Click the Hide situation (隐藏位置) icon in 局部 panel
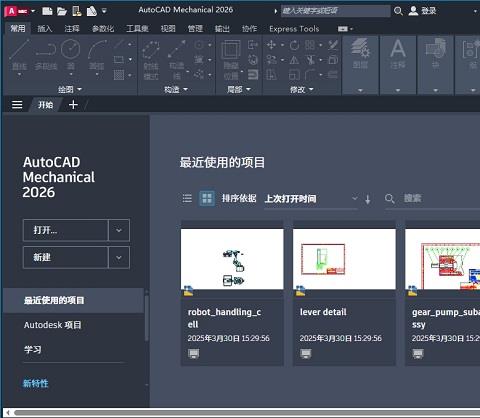480x418 pixels. pyautogui.click(x=231, y=50)
